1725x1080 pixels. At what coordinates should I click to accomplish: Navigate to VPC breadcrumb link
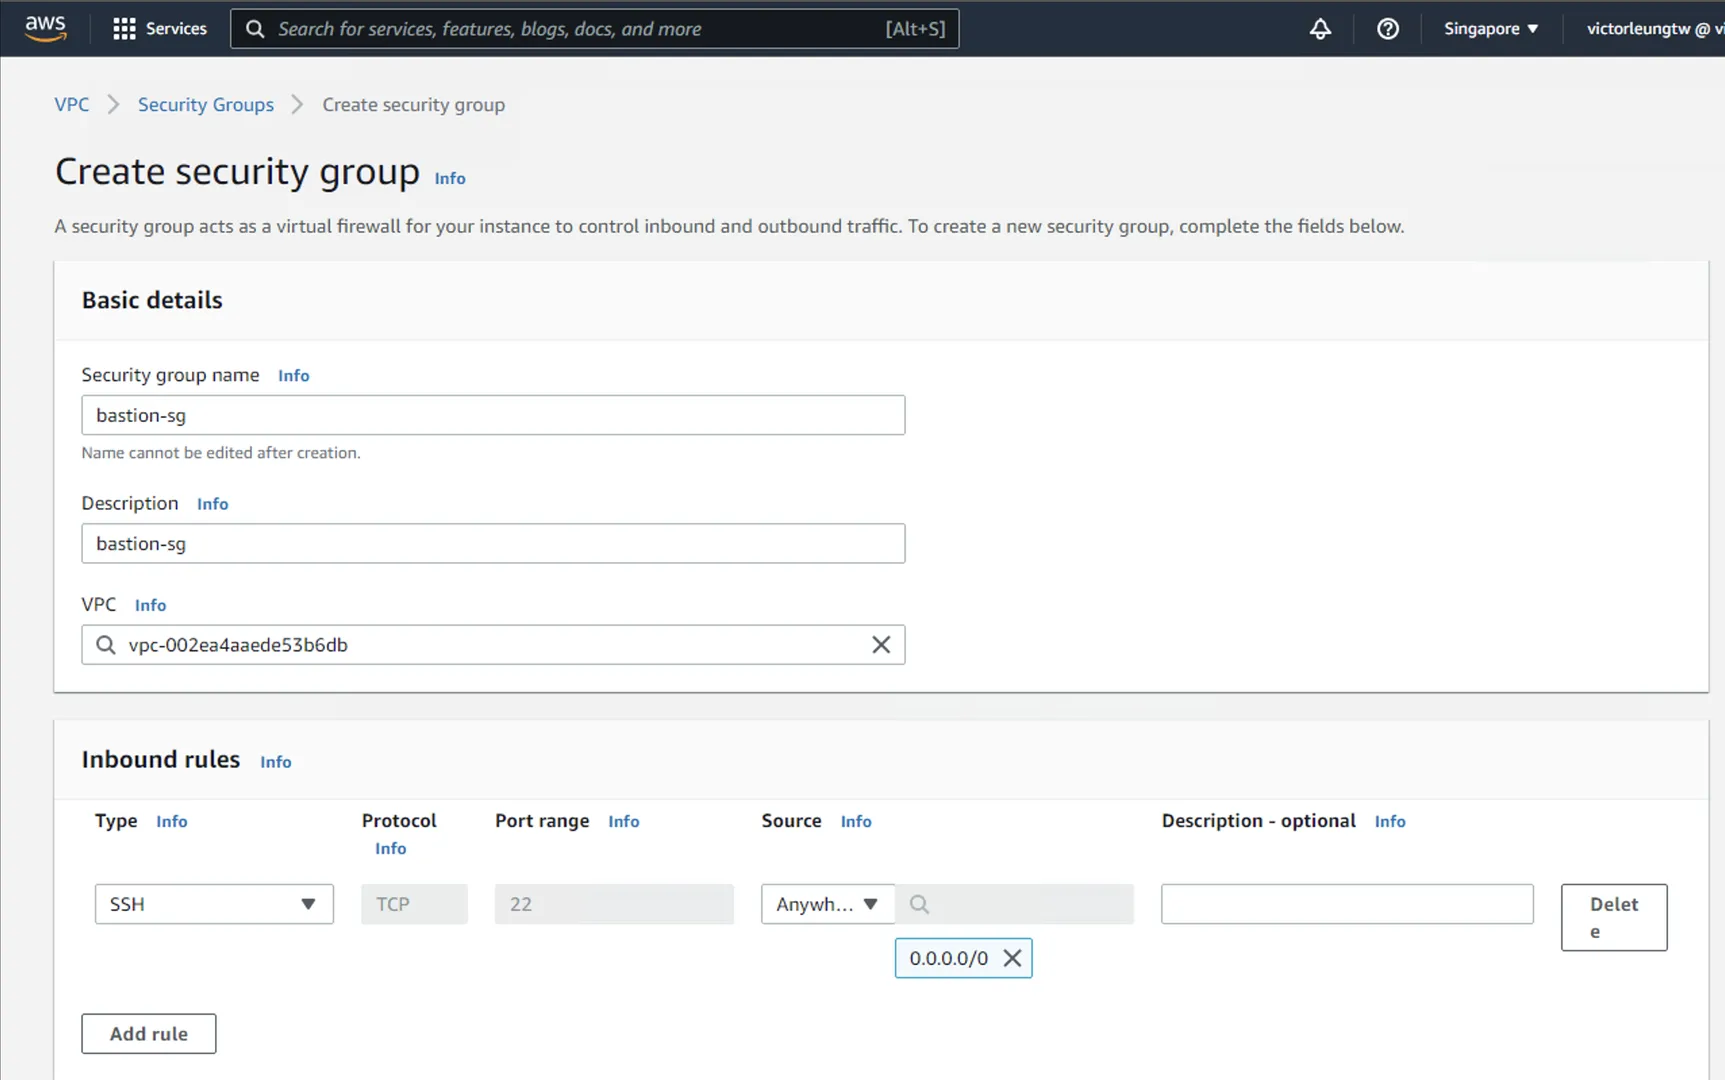pos(71,105)
